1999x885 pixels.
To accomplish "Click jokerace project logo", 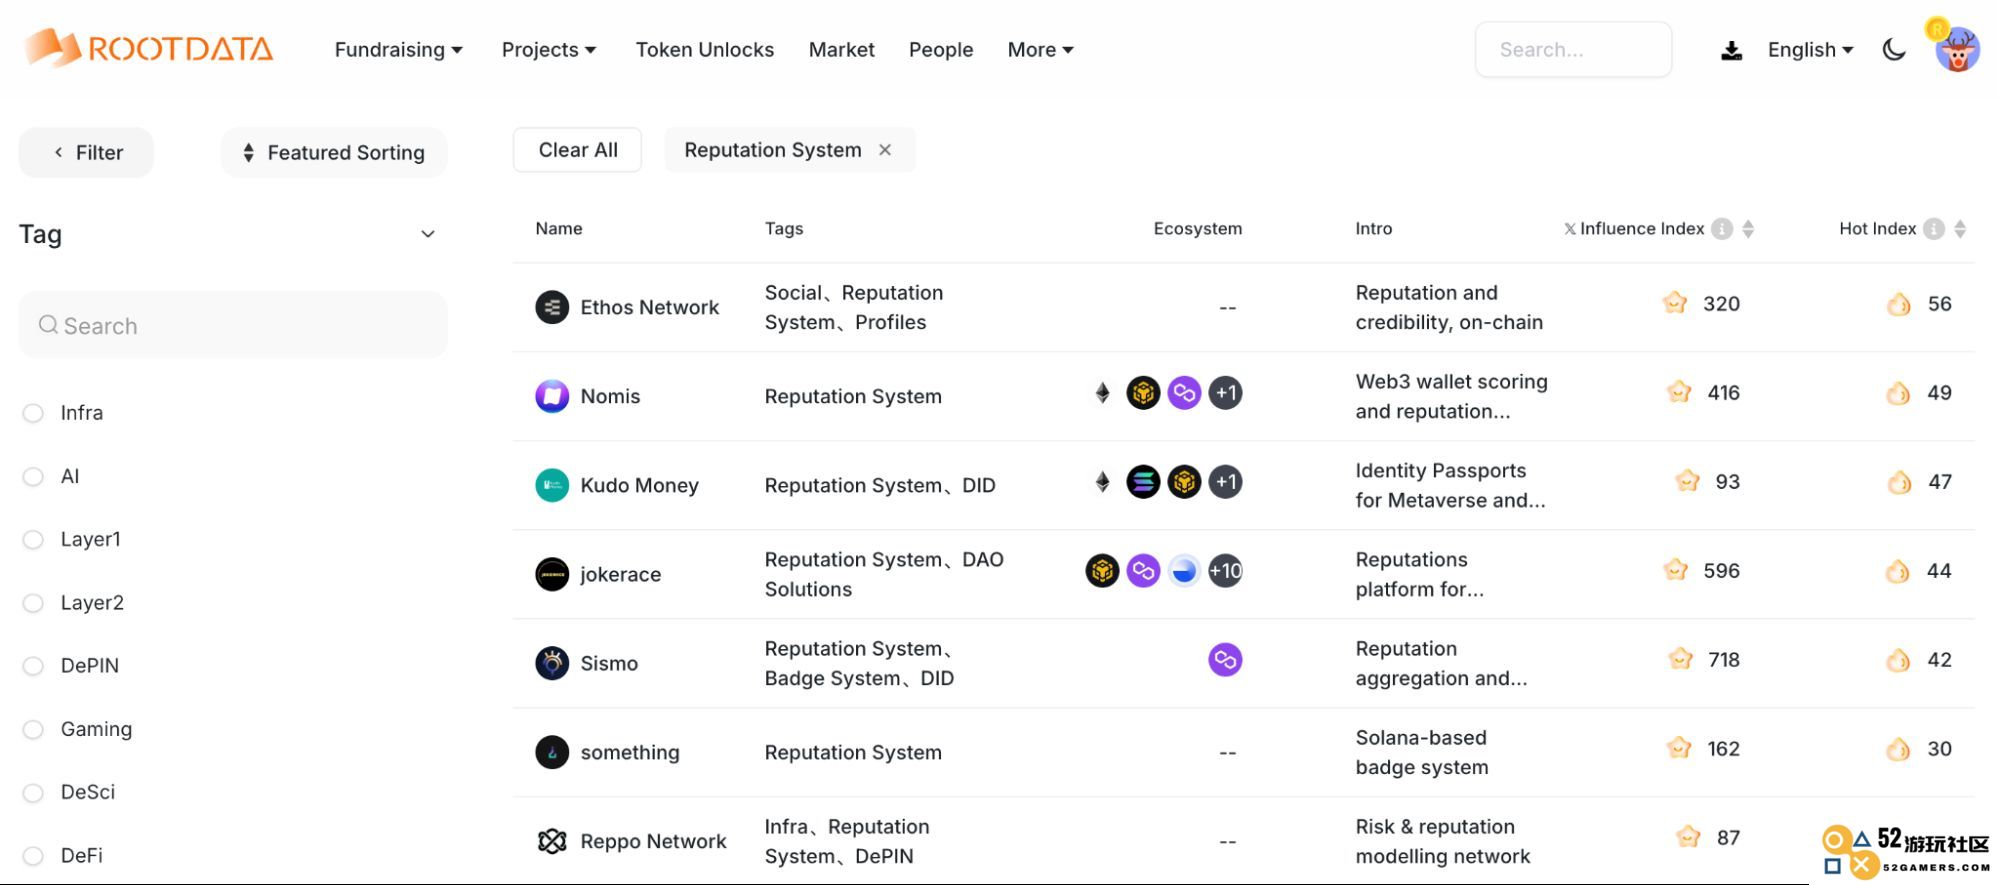I will coord(552,574).
